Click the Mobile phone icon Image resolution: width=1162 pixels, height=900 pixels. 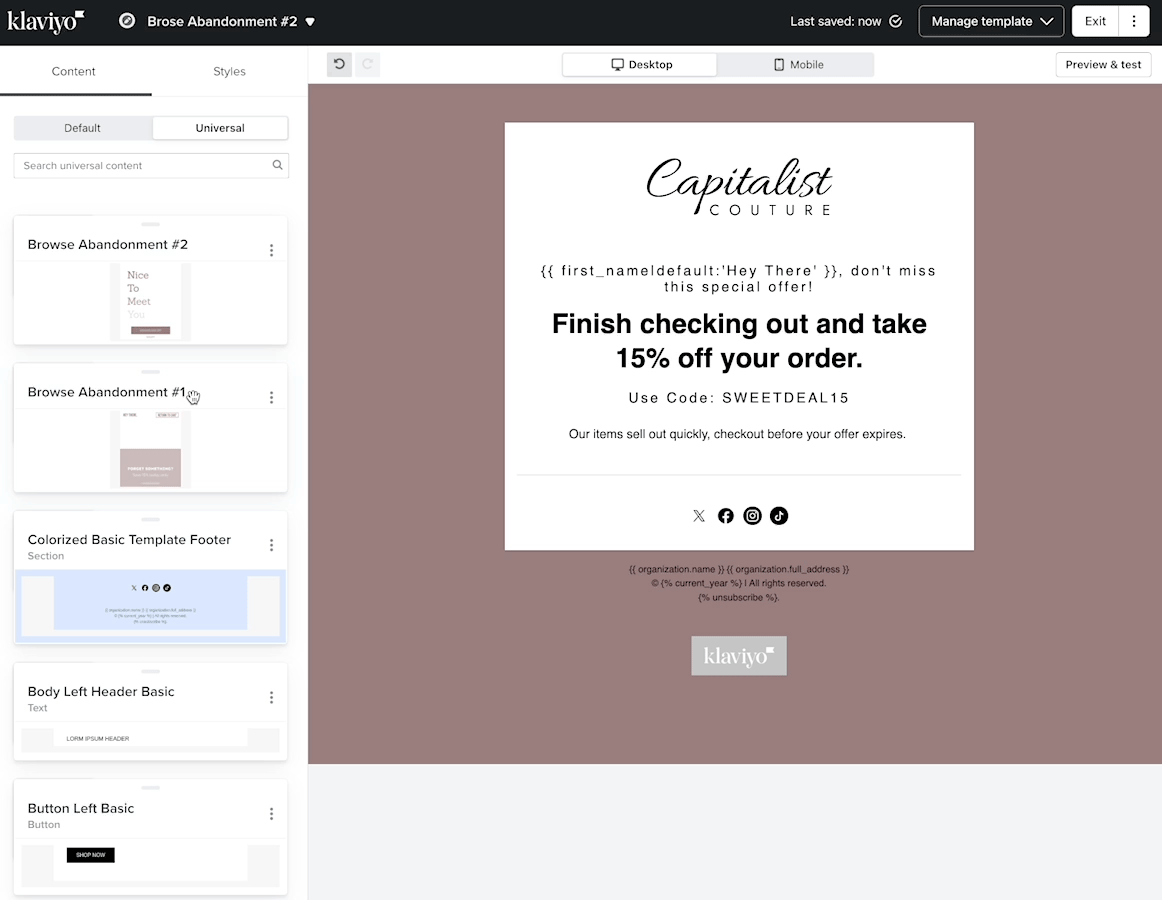779,64
